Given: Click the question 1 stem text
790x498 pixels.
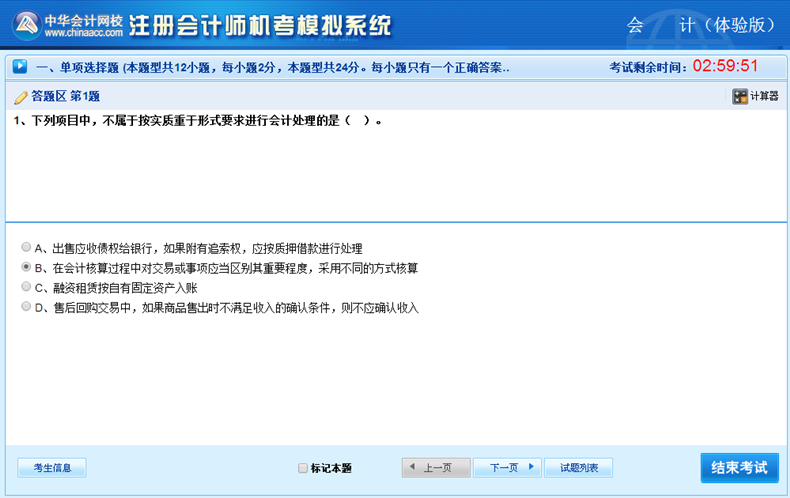Looking at the screenshot, I should (x=198, y=121).
